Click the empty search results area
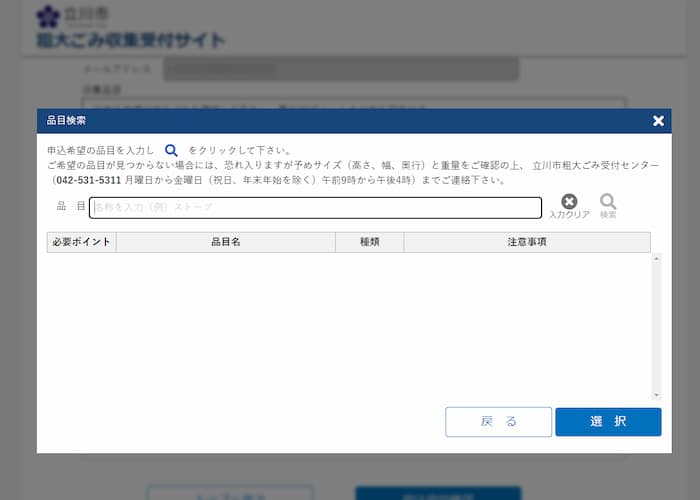This screenshot has height=500, width=700. [x=348, y=326]
